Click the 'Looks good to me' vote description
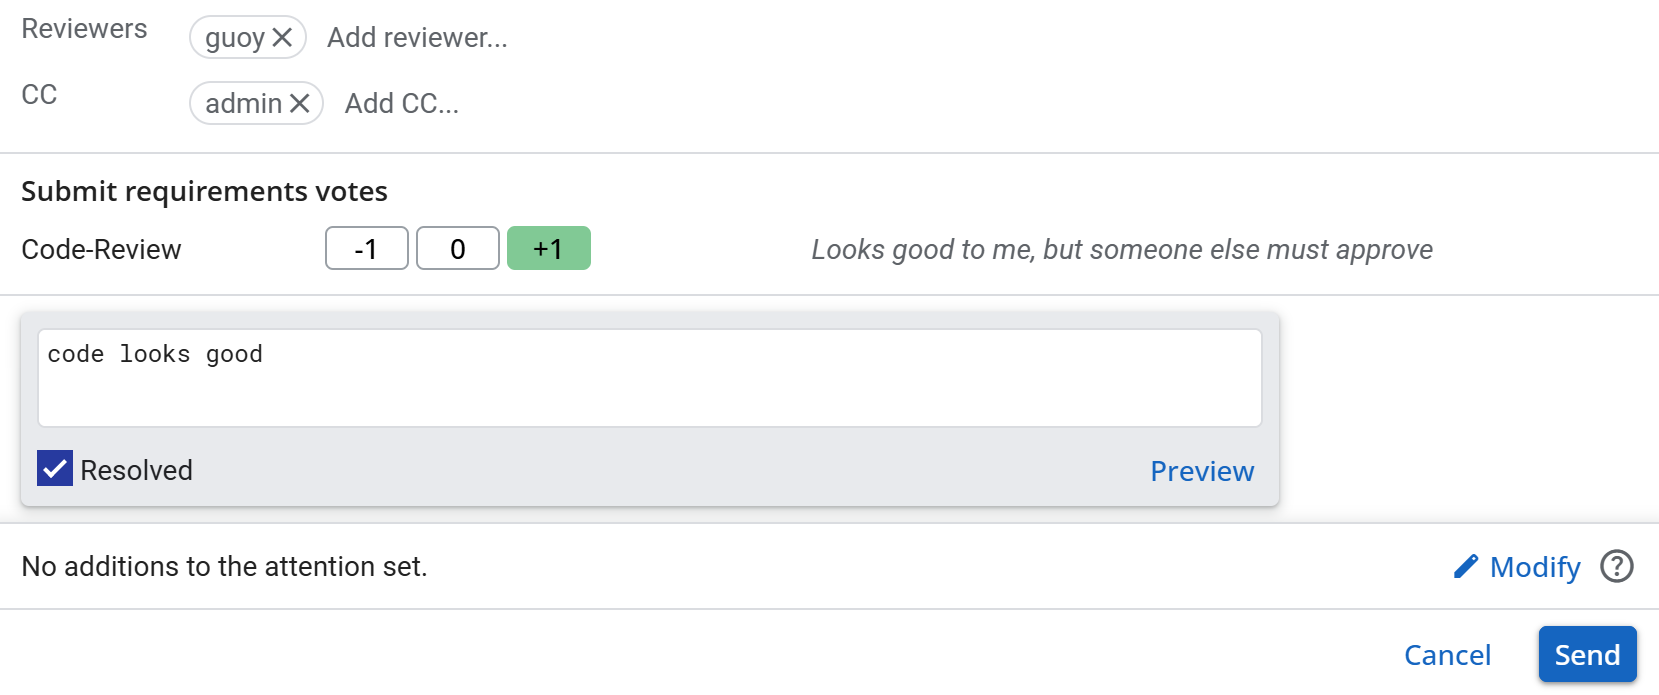Screen dimensions: 1659x695 tap(1121, 249)
